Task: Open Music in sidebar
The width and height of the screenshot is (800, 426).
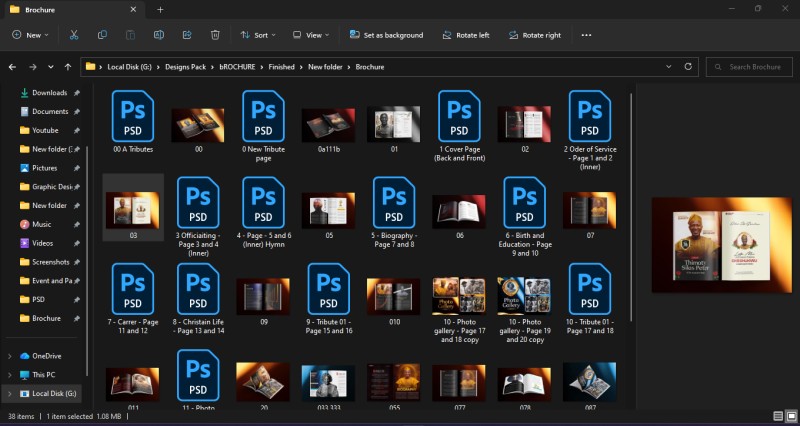Action: pyautogui.click(x=41, y=224)
